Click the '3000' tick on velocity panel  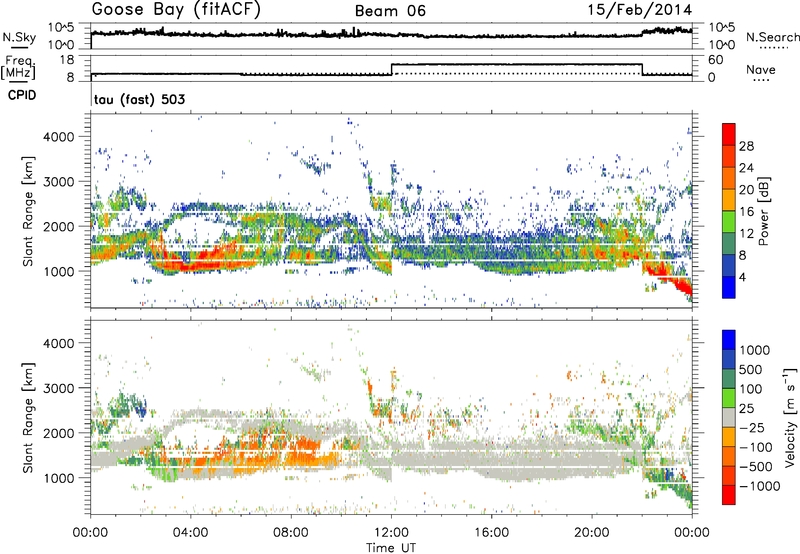click(x=60, y=388)
